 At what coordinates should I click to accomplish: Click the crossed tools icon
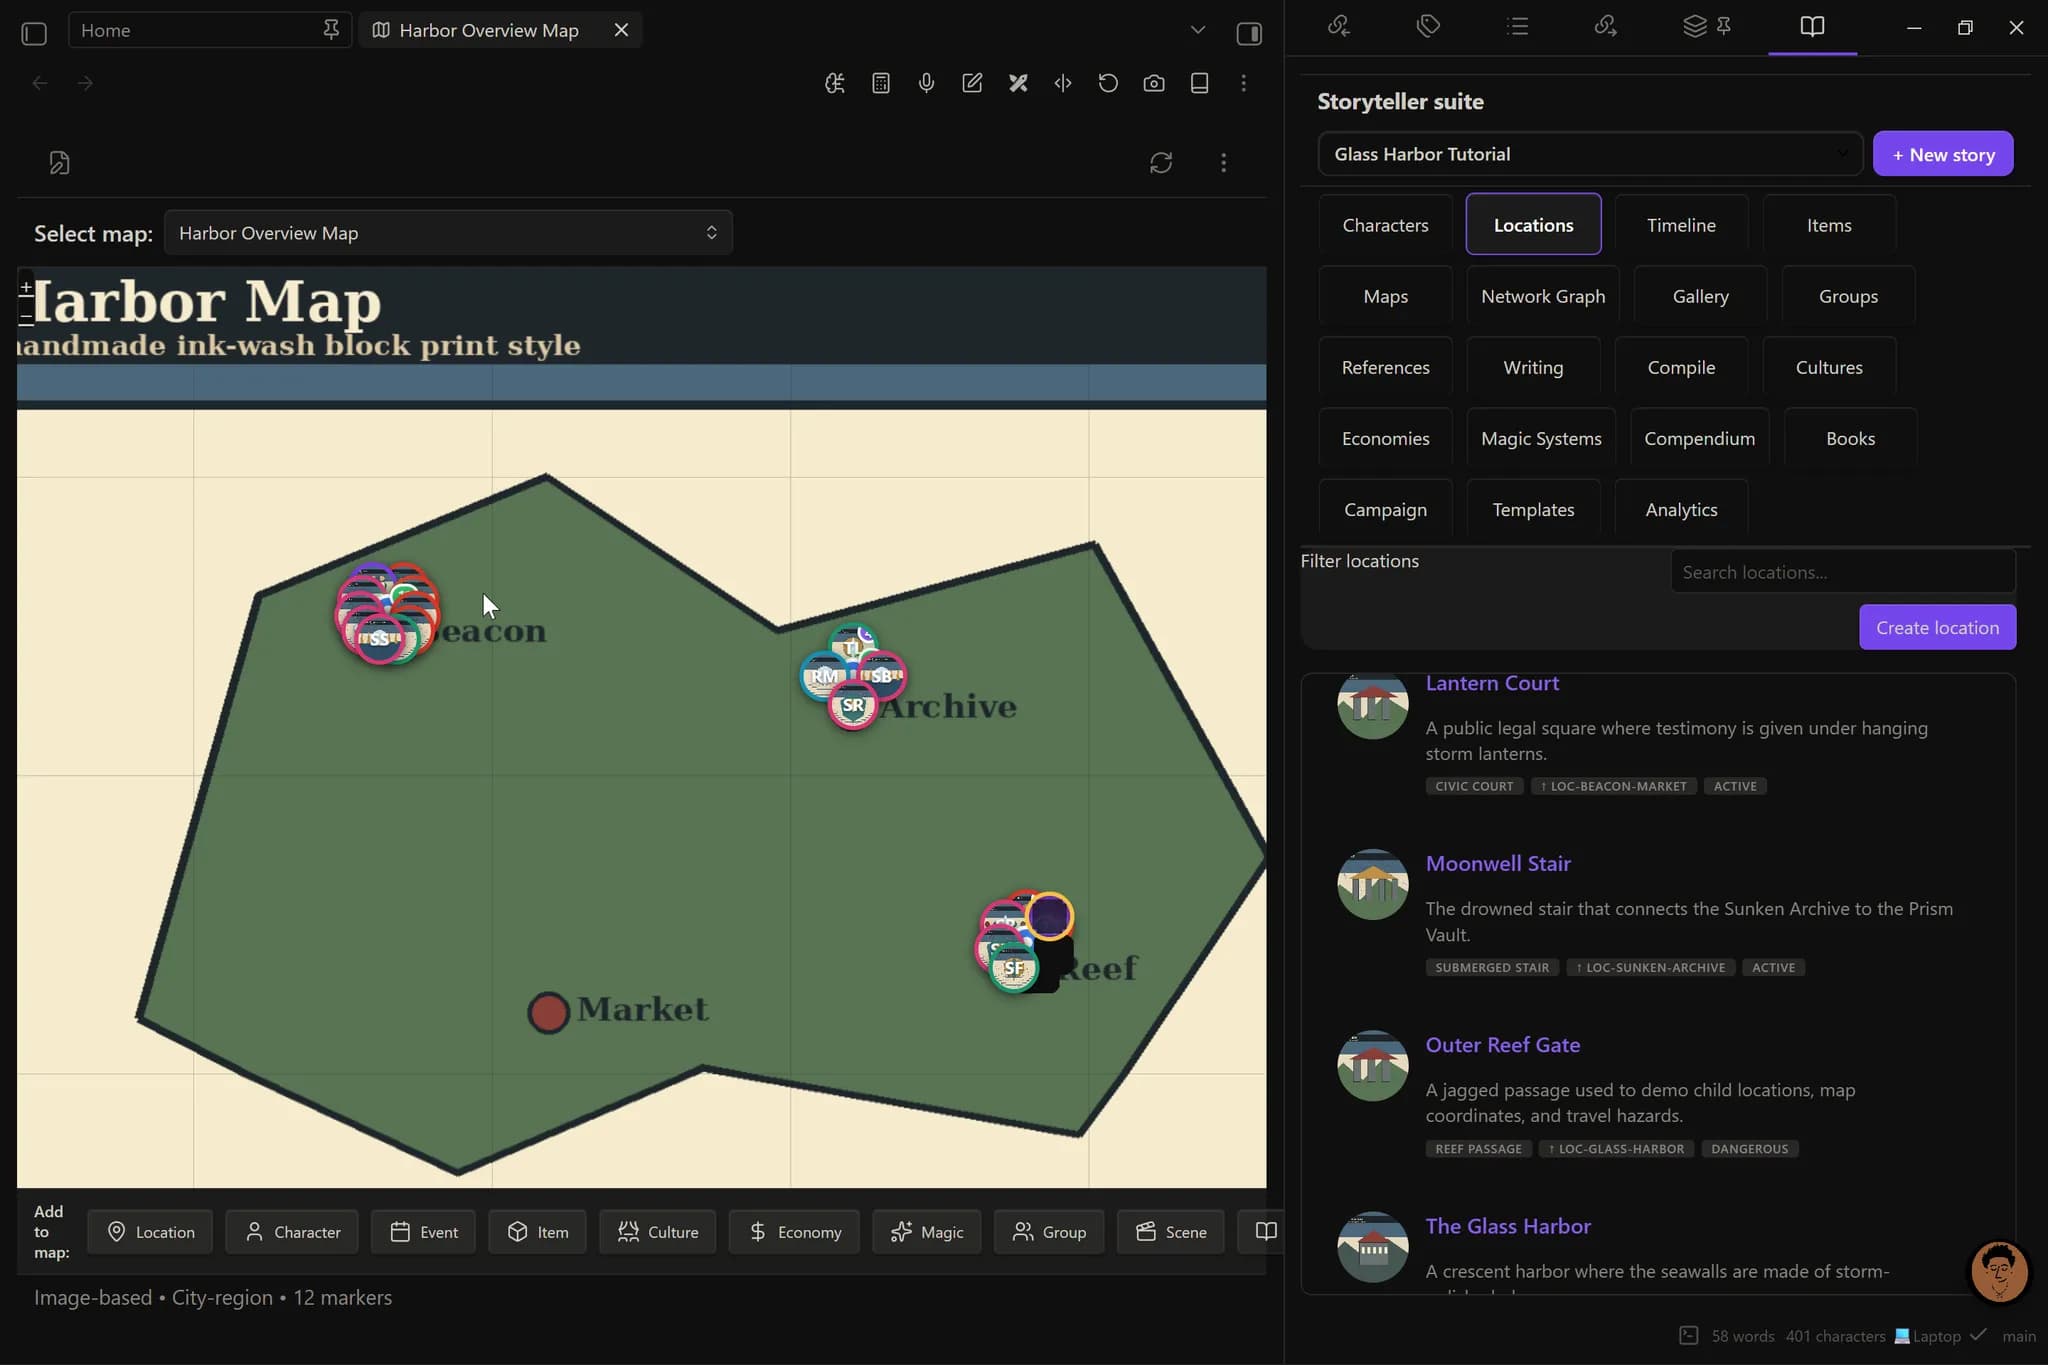pos(1018,83)
